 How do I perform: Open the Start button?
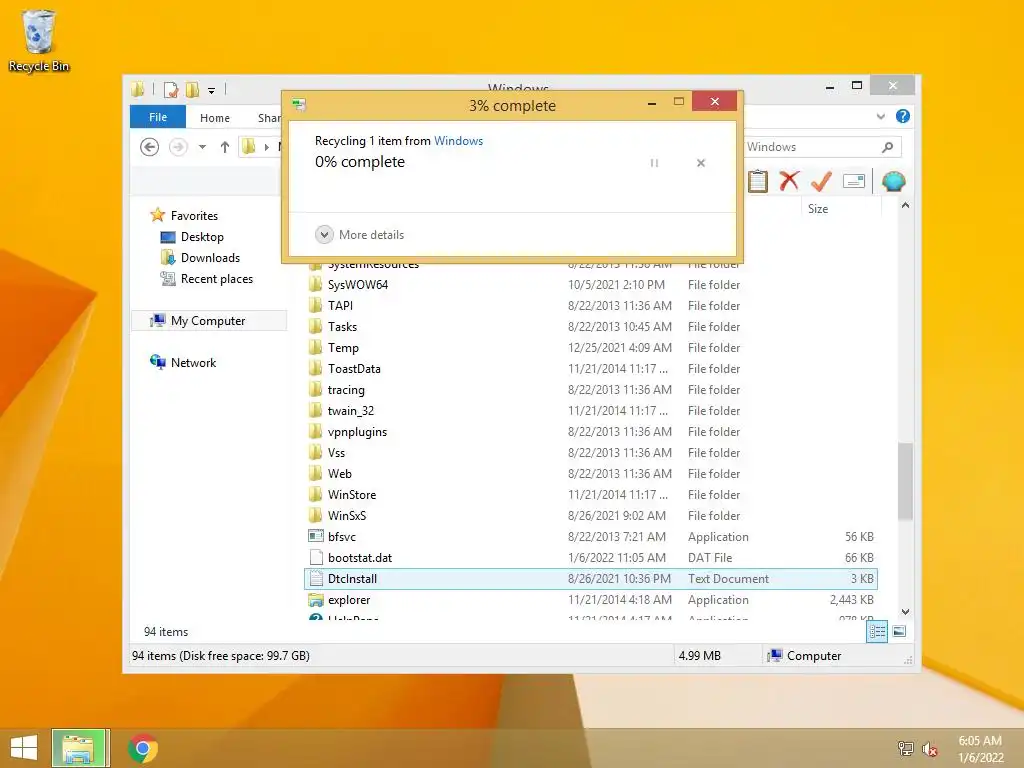(24, 748)
